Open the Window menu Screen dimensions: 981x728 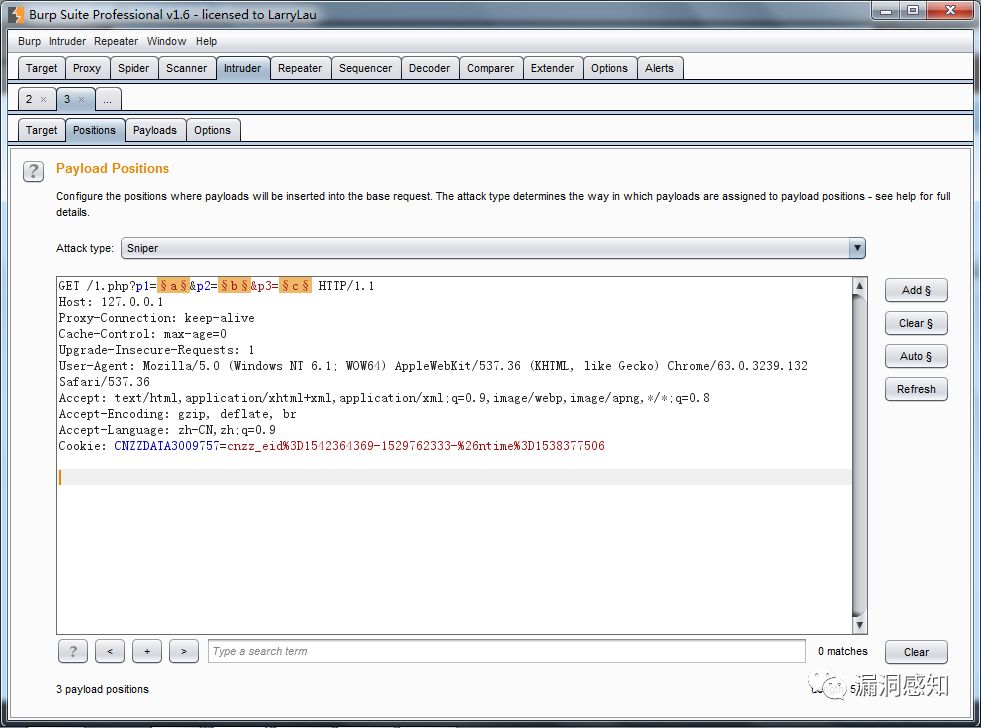pos(166,41)
